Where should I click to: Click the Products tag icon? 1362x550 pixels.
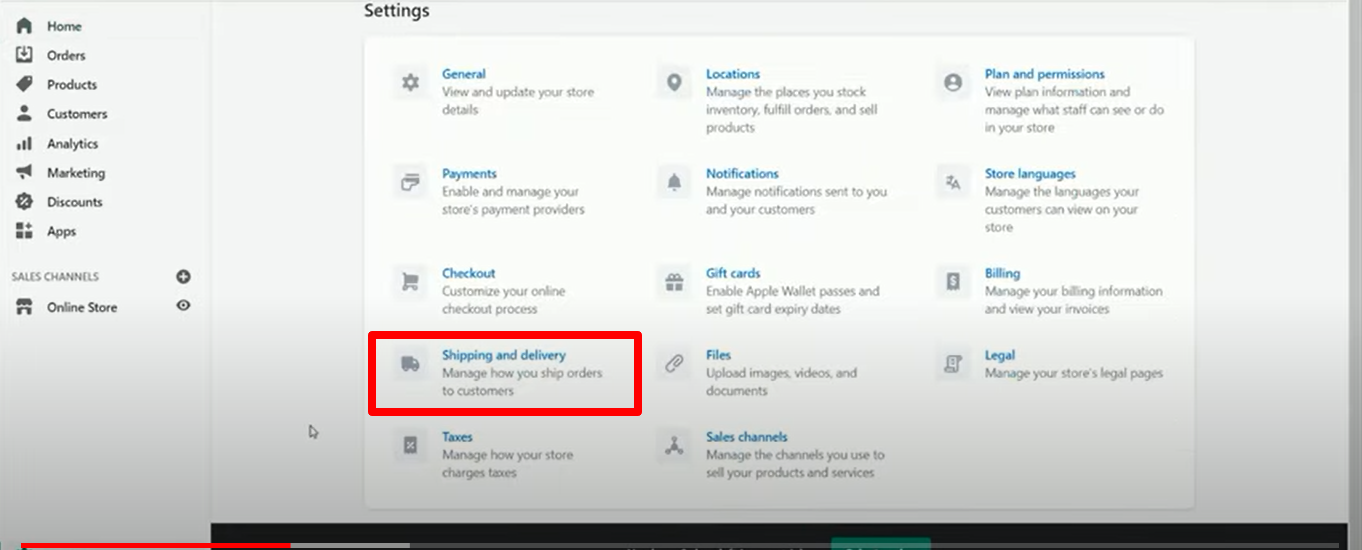24,84
